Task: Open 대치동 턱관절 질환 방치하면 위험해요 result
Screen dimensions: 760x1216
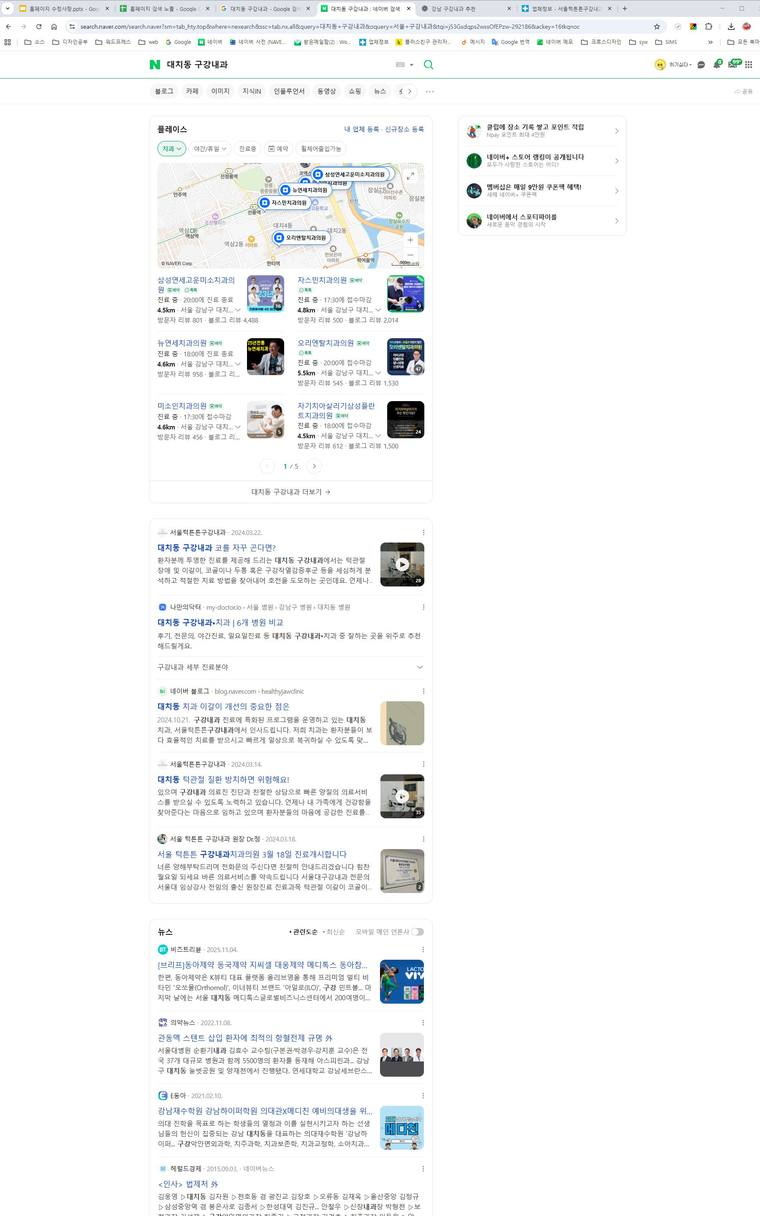Action: (x=223, y=779)
